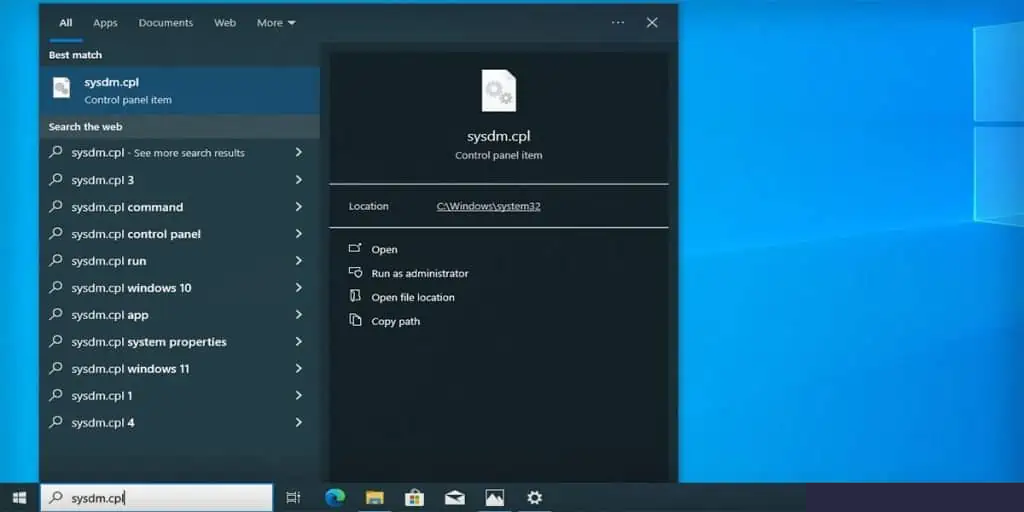
Task: Expand the 'sysdm.cpl command' suggestion arrow
Action: click(298, 207)
